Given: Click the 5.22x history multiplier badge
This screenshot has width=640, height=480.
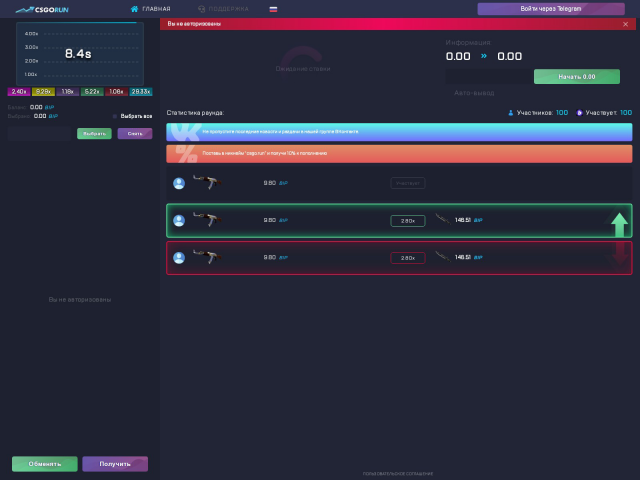Looking at the screenshot, I should (x=92, y=91).
